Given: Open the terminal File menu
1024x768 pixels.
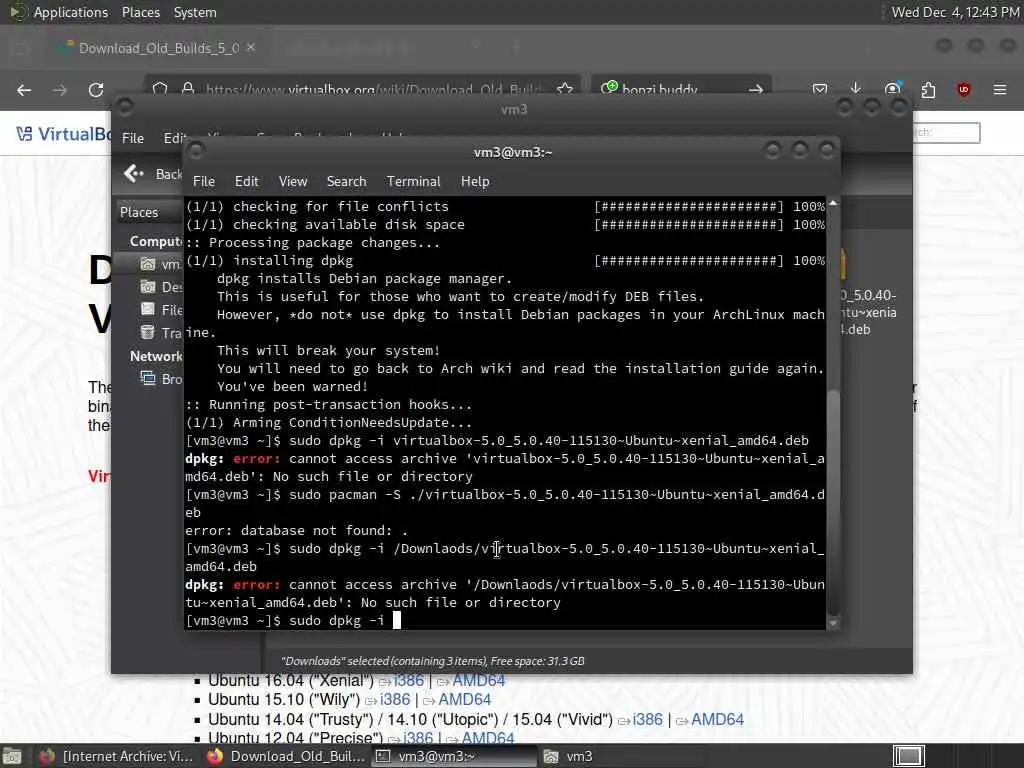Looking at the screenshot, I should [204, 182].
